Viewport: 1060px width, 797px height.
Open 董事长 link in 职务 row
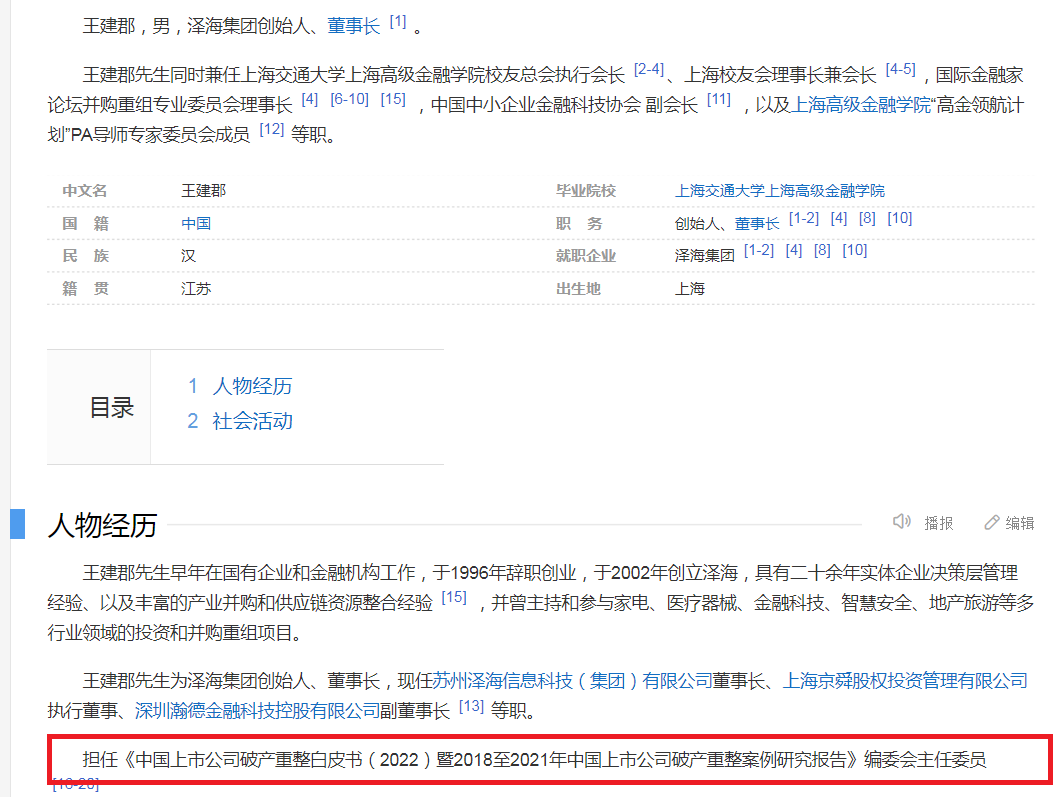(757, 223)
